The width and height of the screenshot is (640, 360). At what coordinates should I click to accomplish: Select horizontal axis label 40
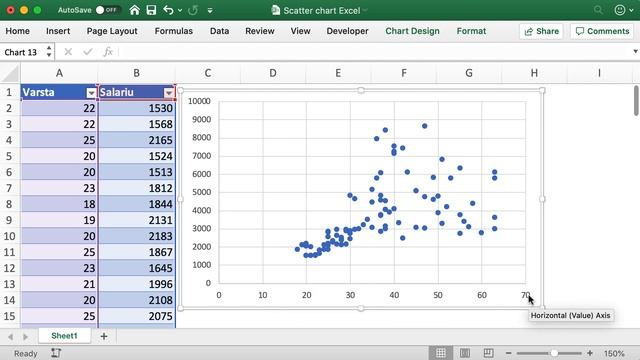pos(394,295)
